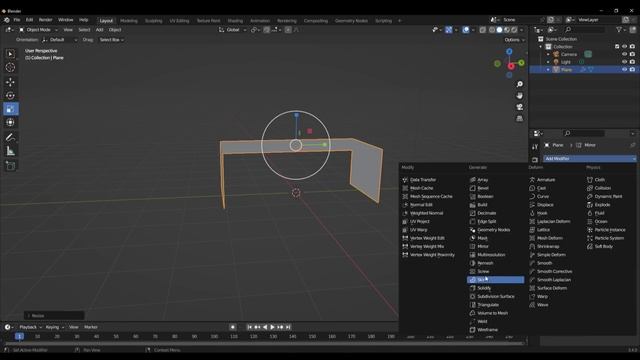Select the Annotate tool
The image size is (640, 360).
coord(10,138)
